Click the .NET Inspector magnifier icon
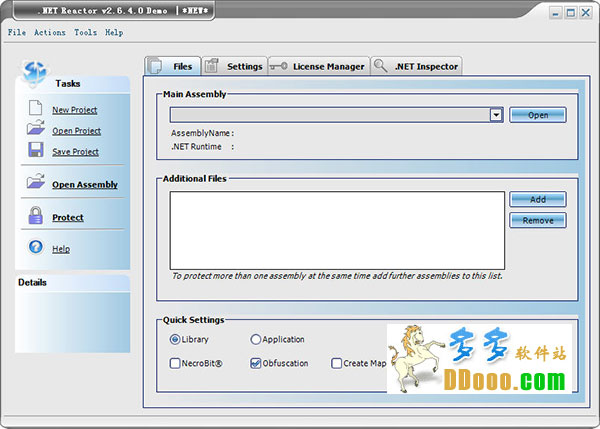This screenshot has width=600, height=429. (x=380, y=65)
